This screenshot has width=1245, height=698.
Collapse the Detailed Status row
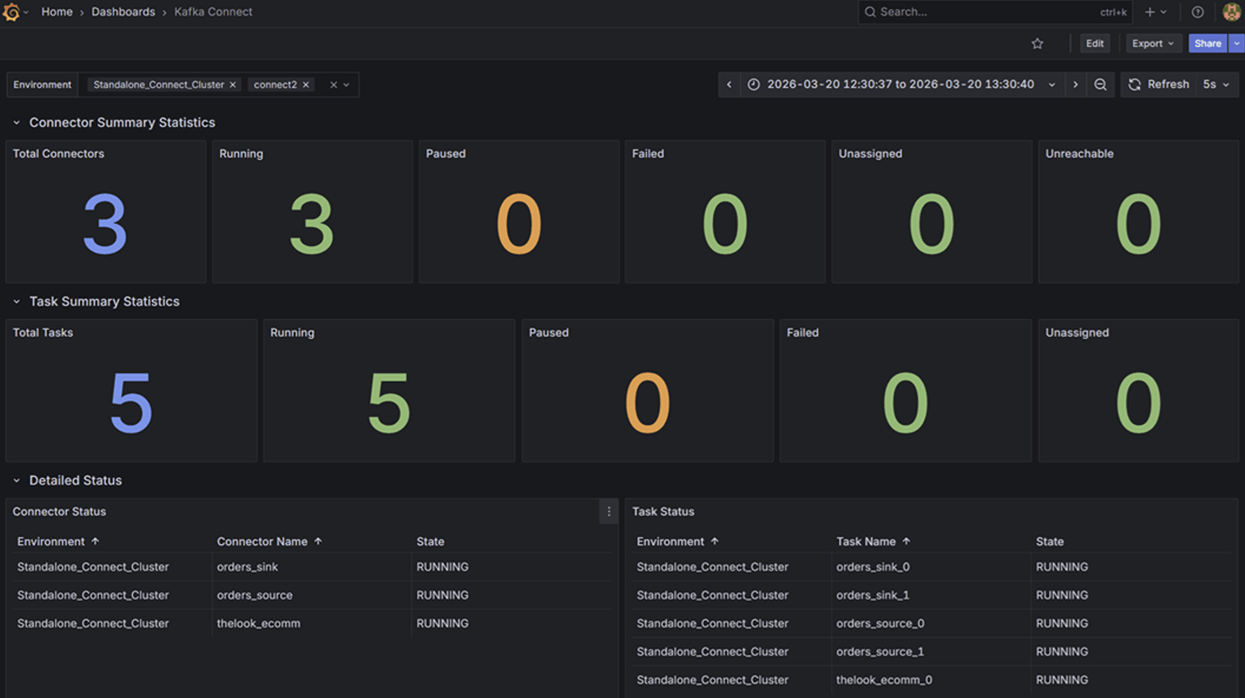click(x=16, y=481)
